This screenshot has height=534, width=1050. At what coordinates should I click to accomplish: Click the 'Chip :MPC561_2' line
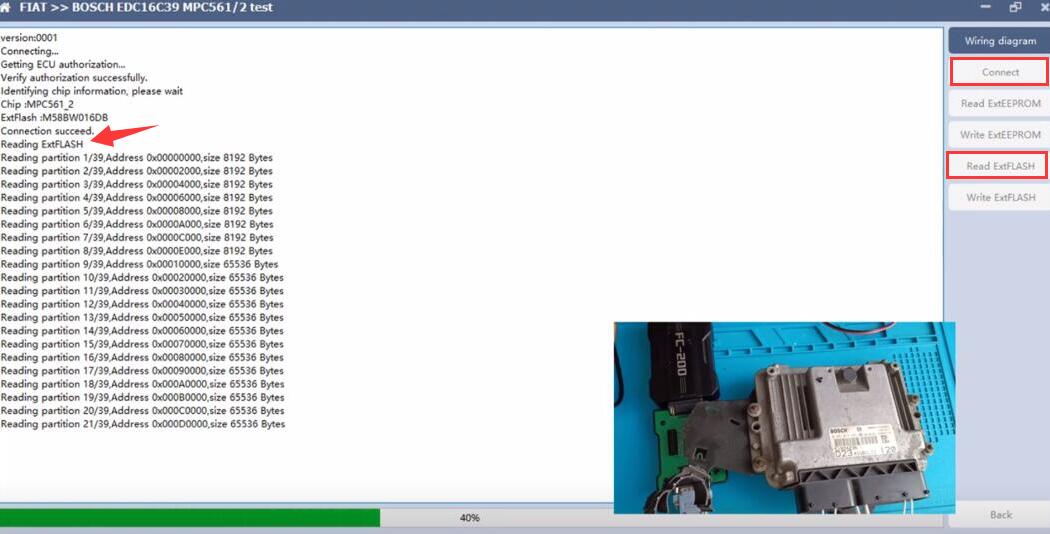coord(37,105)
